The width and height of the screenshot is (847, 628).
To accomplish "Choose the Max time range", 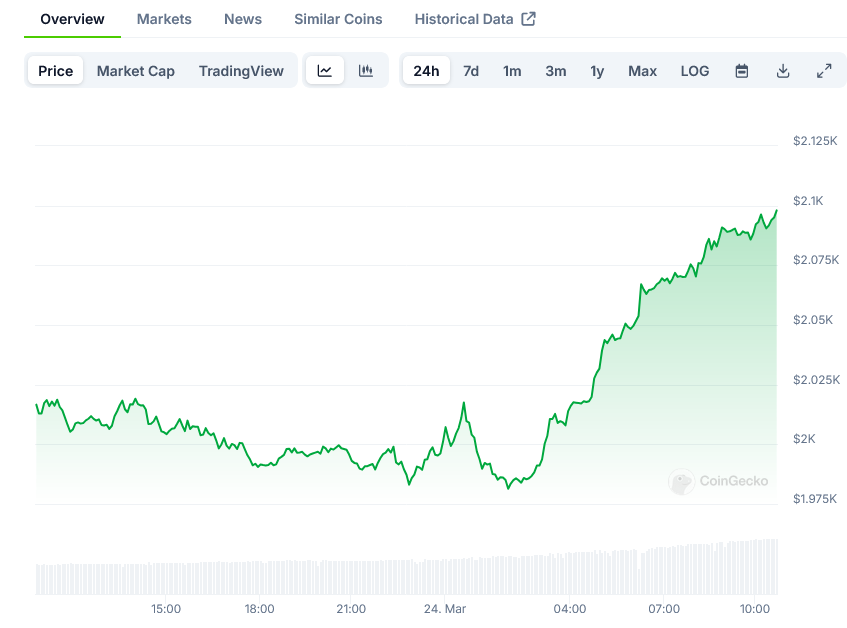I will click(642, 70).
